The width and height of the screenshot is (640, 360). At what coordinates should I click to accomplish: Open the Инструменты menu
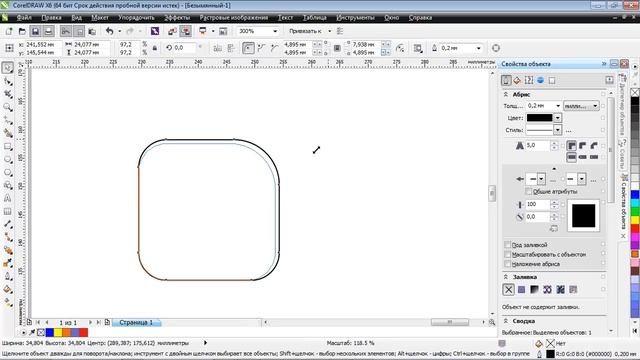point(355,18)
